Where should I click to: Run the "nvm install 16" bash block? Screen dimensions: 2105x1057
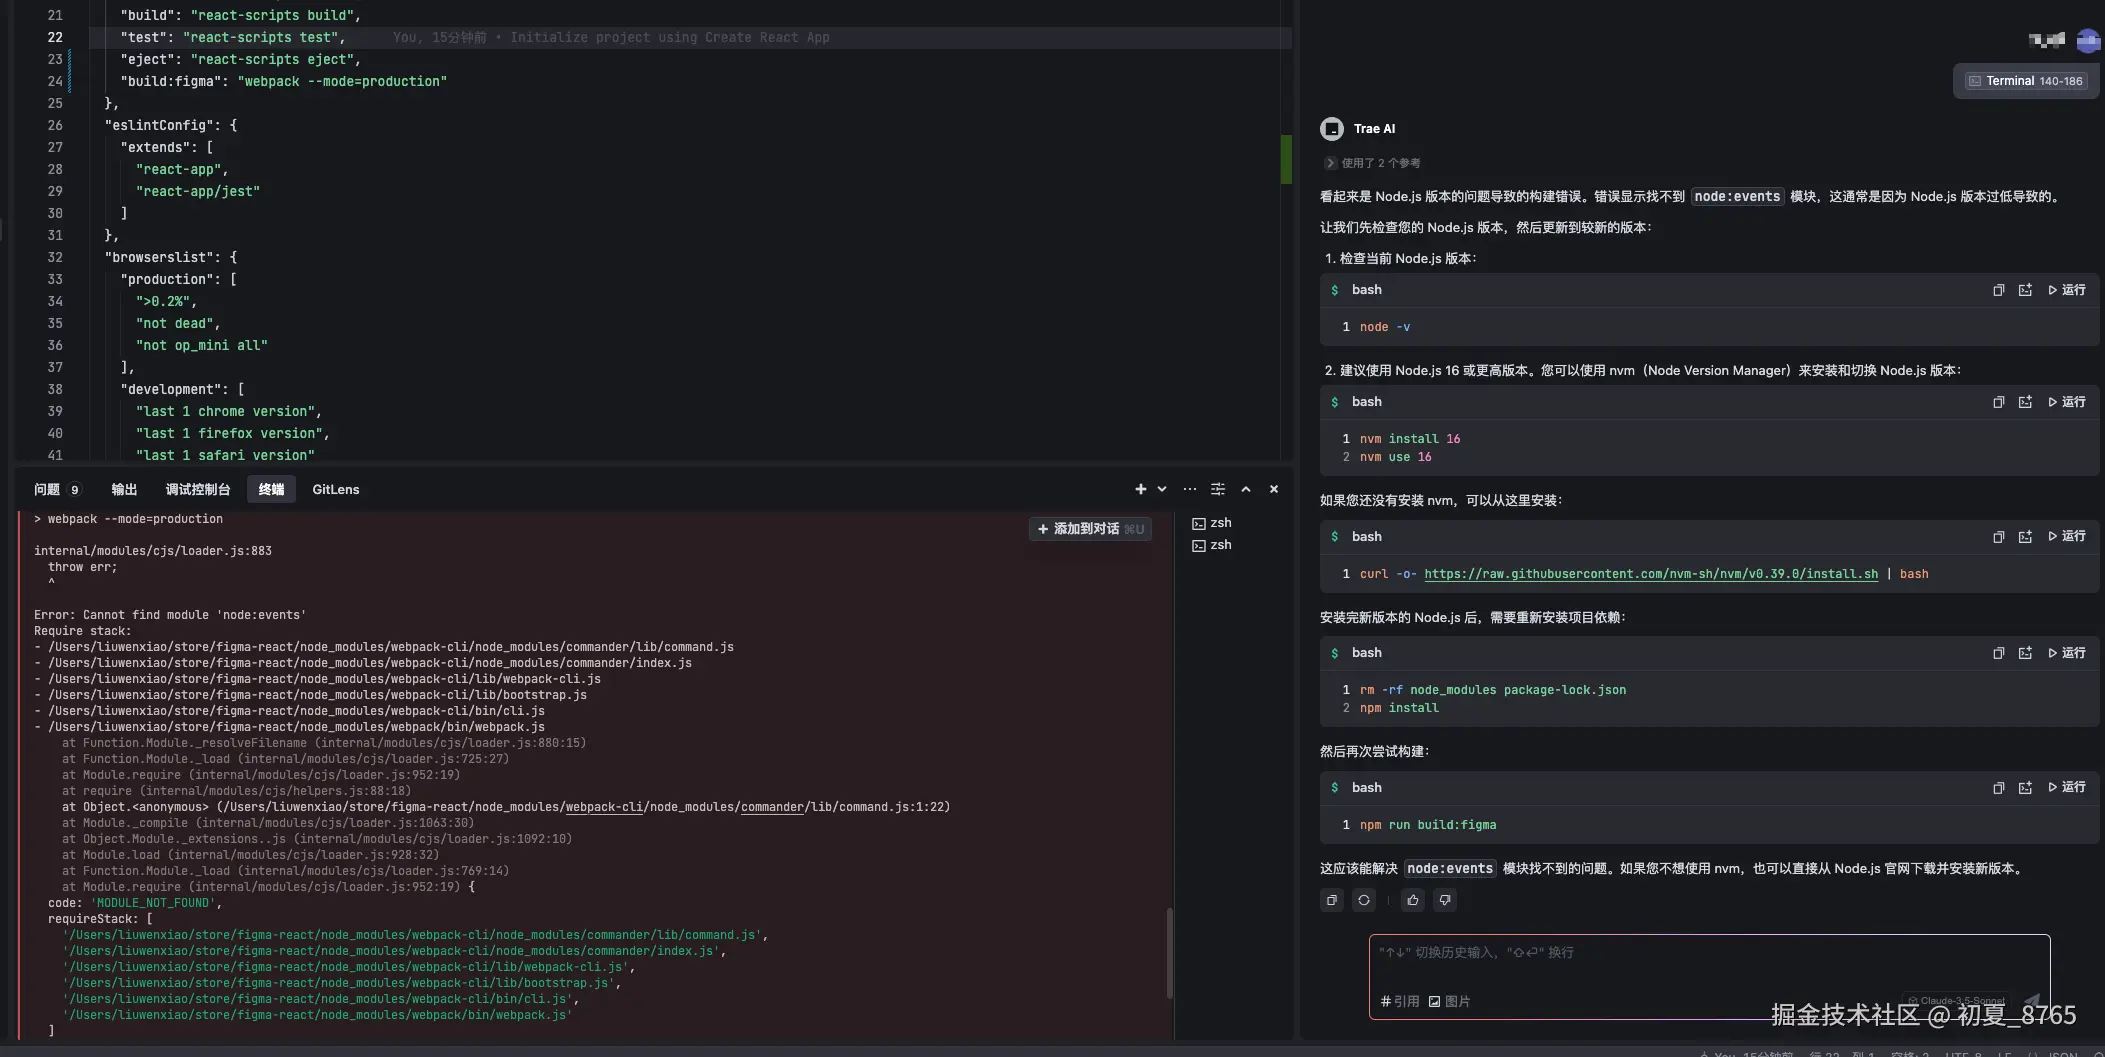tap(2067, 402)
